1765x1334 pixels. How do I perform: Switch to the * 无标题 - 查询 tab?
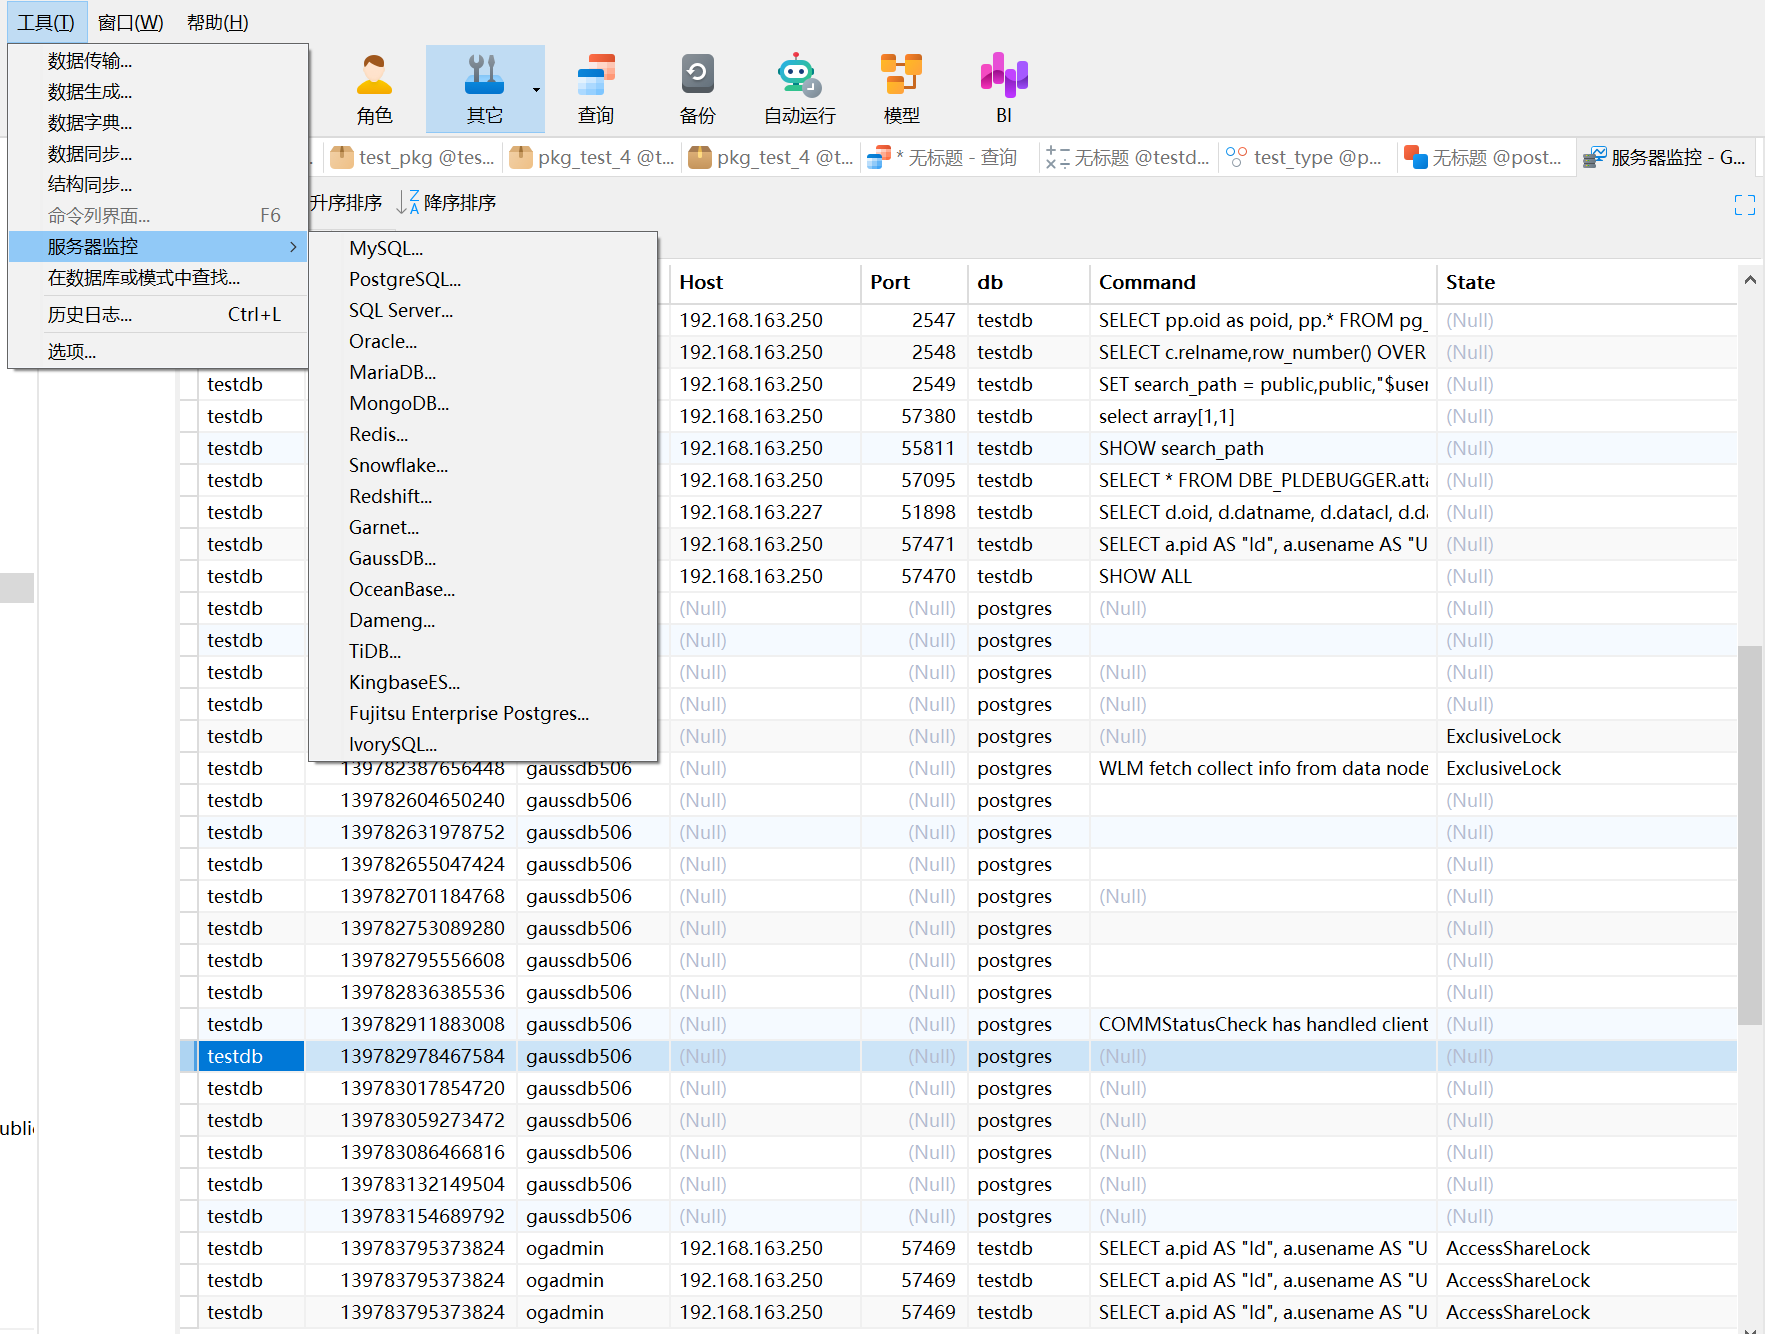[x=945, y=157]
